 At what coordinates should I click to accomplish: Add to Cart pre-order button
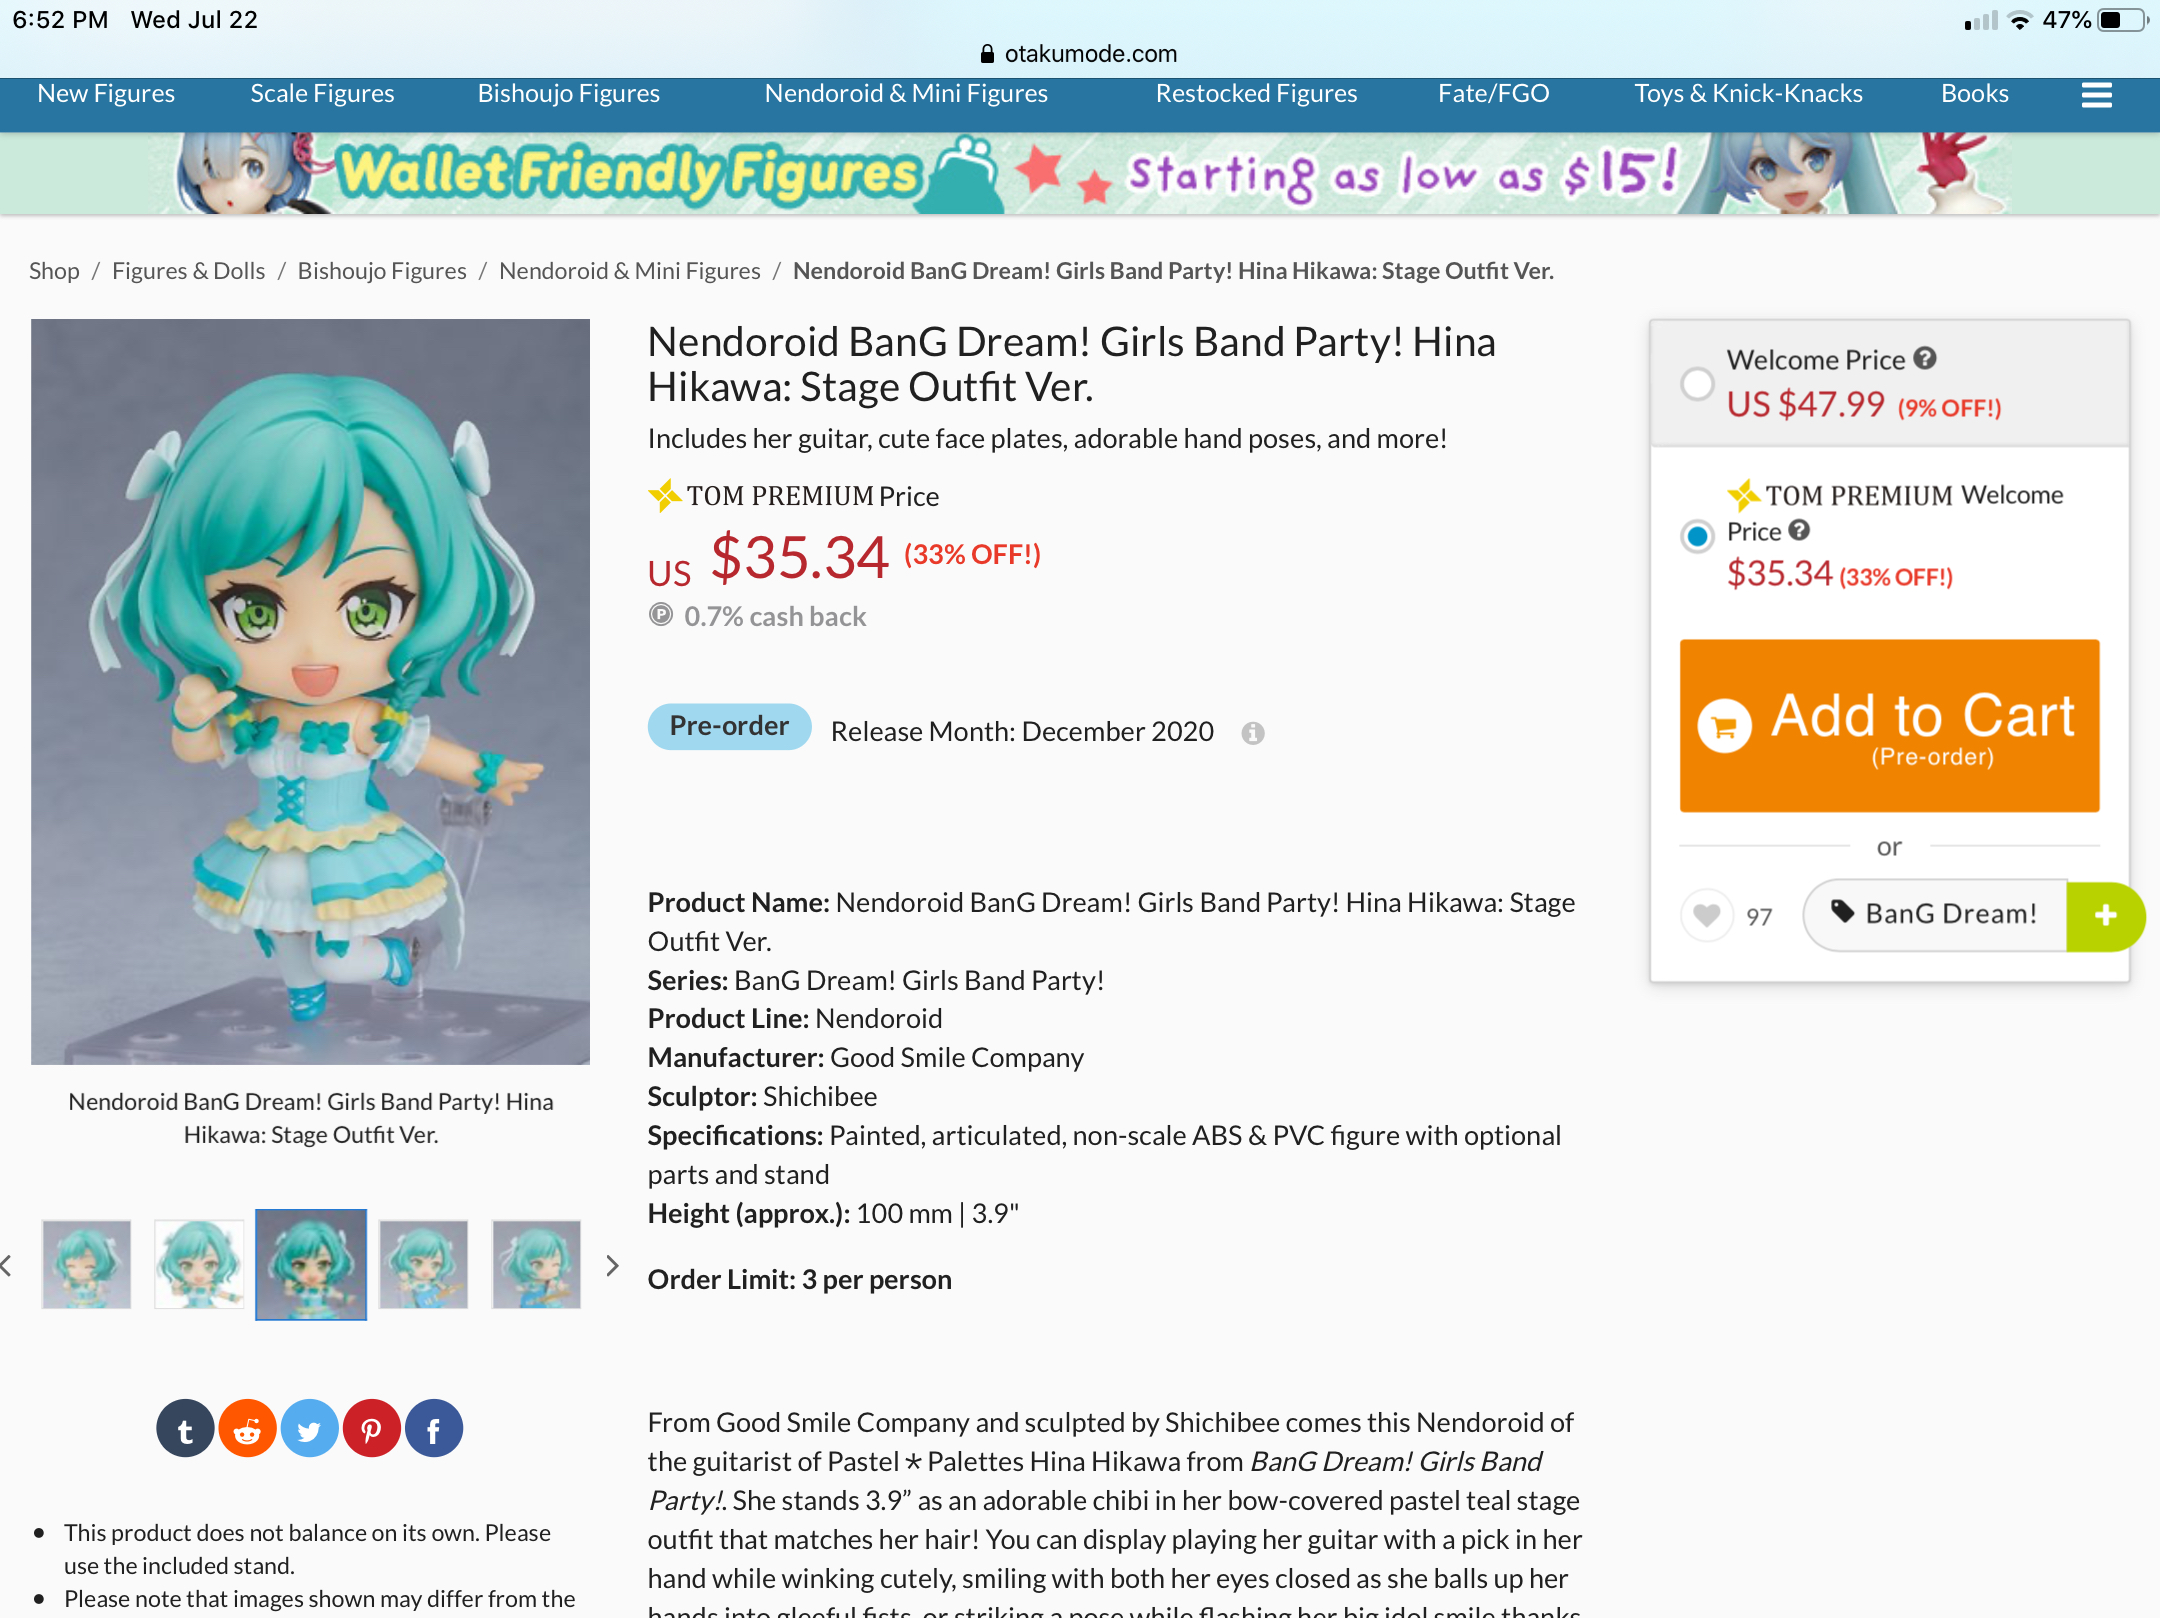point(1889,726)
